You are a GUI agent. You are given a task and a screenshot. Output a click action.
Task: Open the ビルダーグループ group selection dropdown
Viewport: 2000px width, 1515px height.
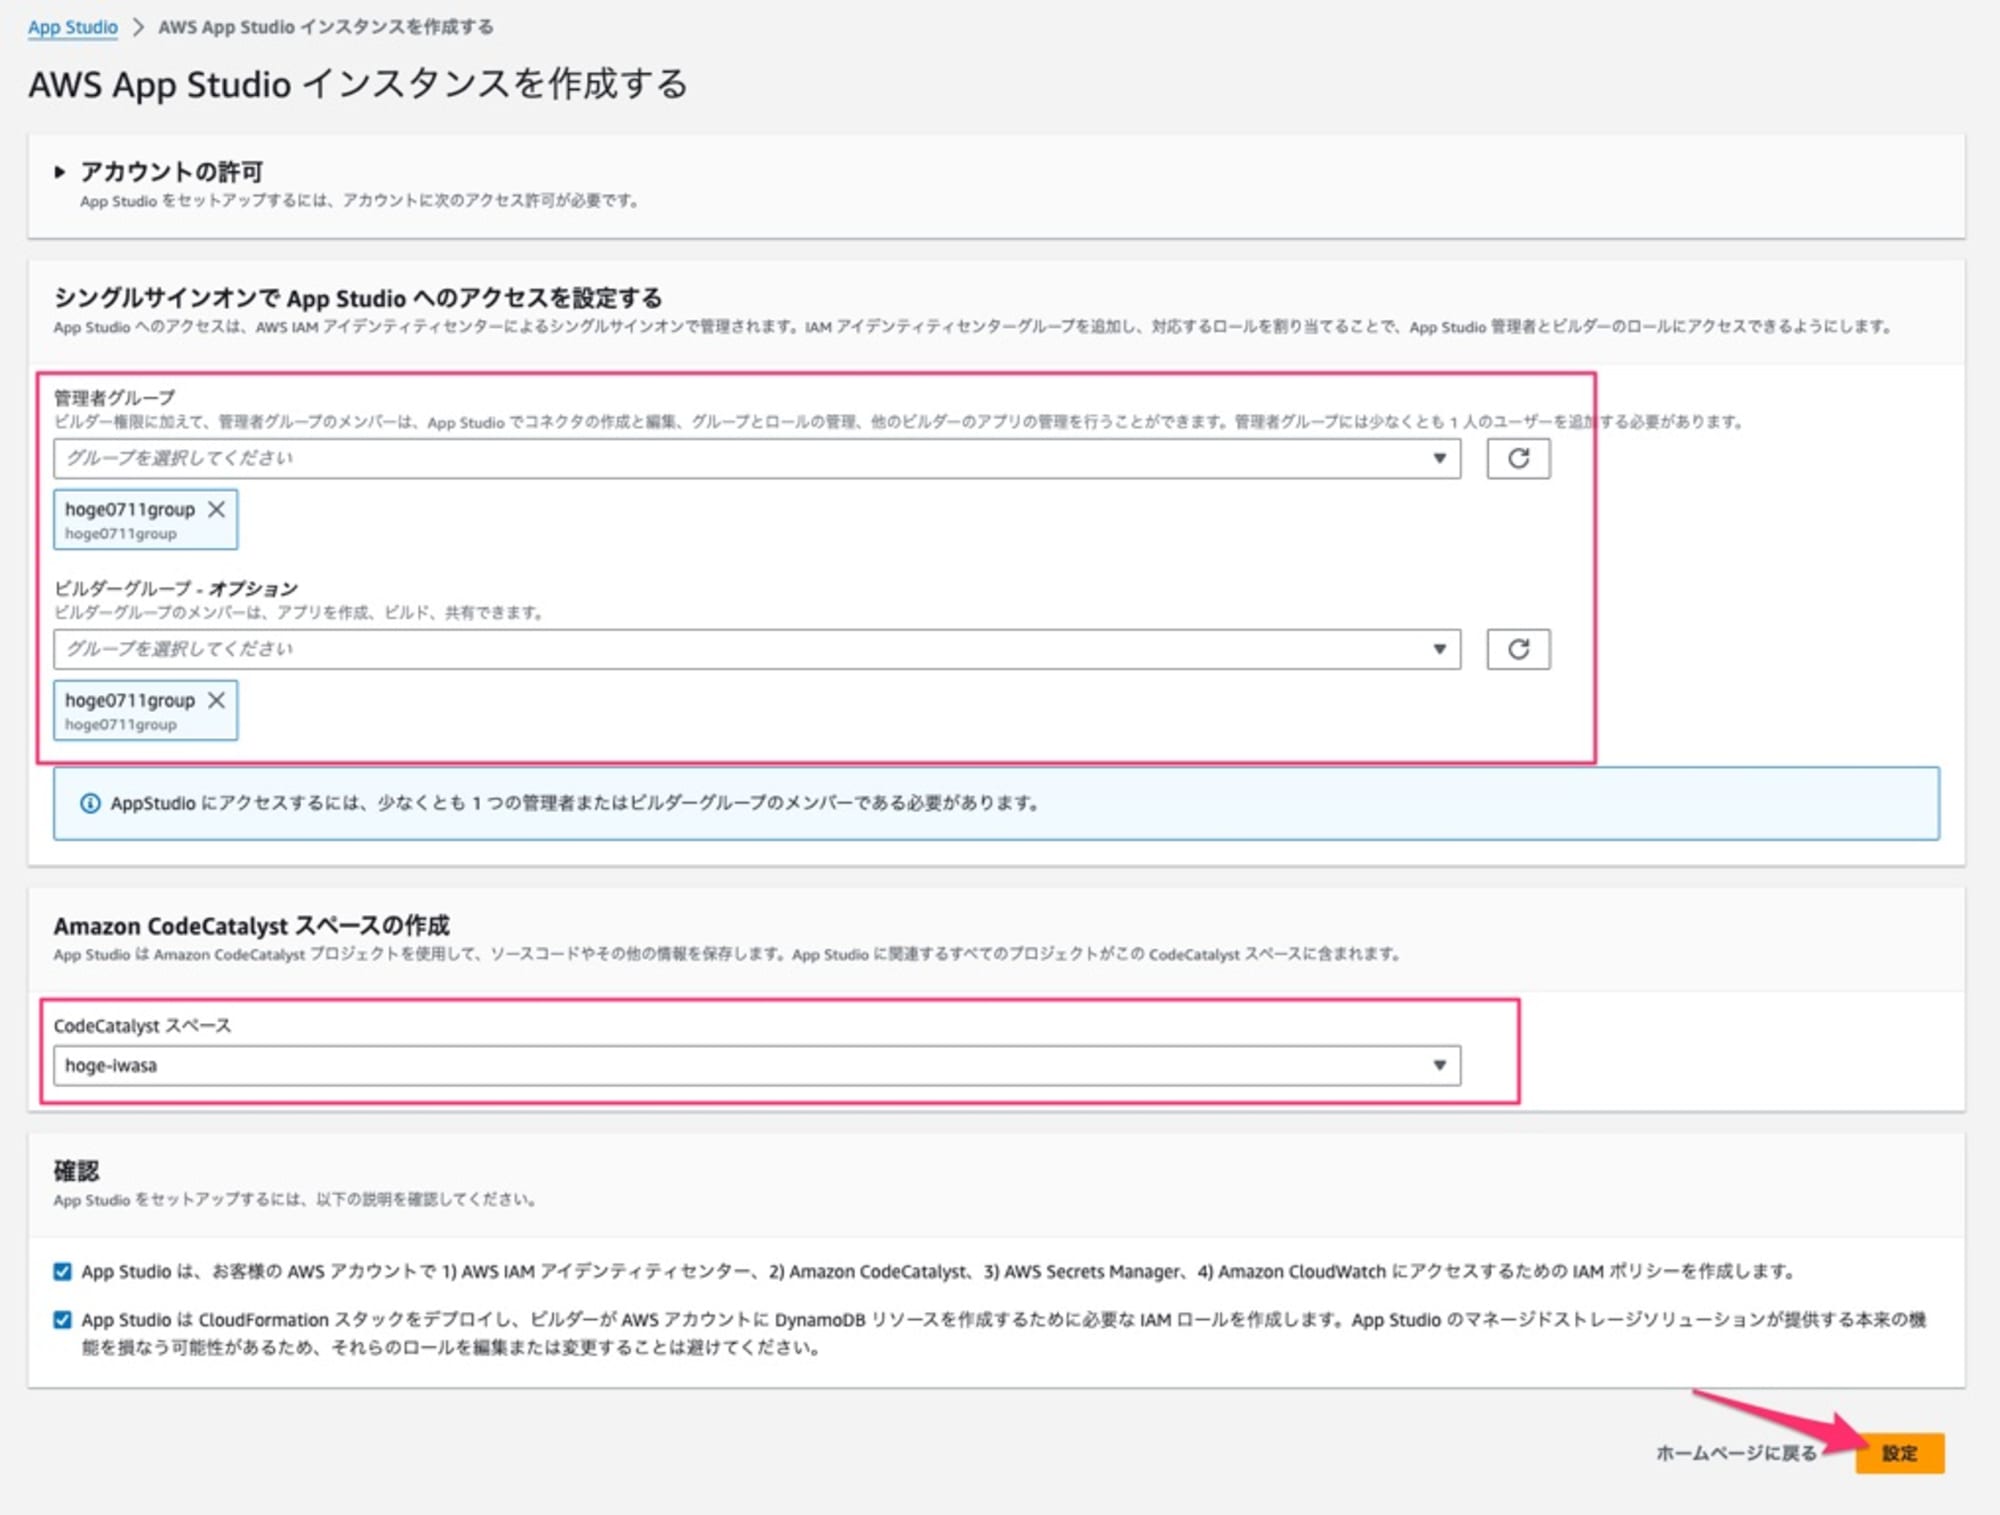(757, 649)
